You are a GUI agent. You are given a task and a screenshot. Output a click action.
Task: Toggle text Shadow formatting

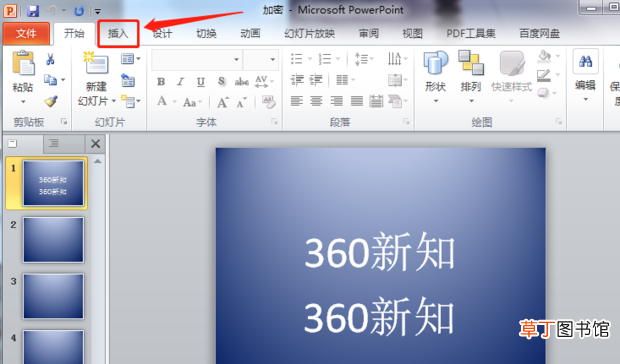(x=221, y=81)
